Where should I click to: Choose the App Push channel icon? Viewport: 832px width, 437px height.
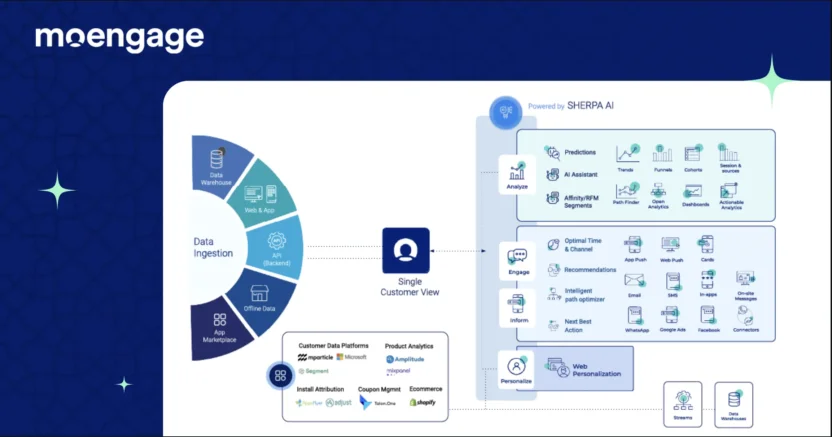coord(634,246)
